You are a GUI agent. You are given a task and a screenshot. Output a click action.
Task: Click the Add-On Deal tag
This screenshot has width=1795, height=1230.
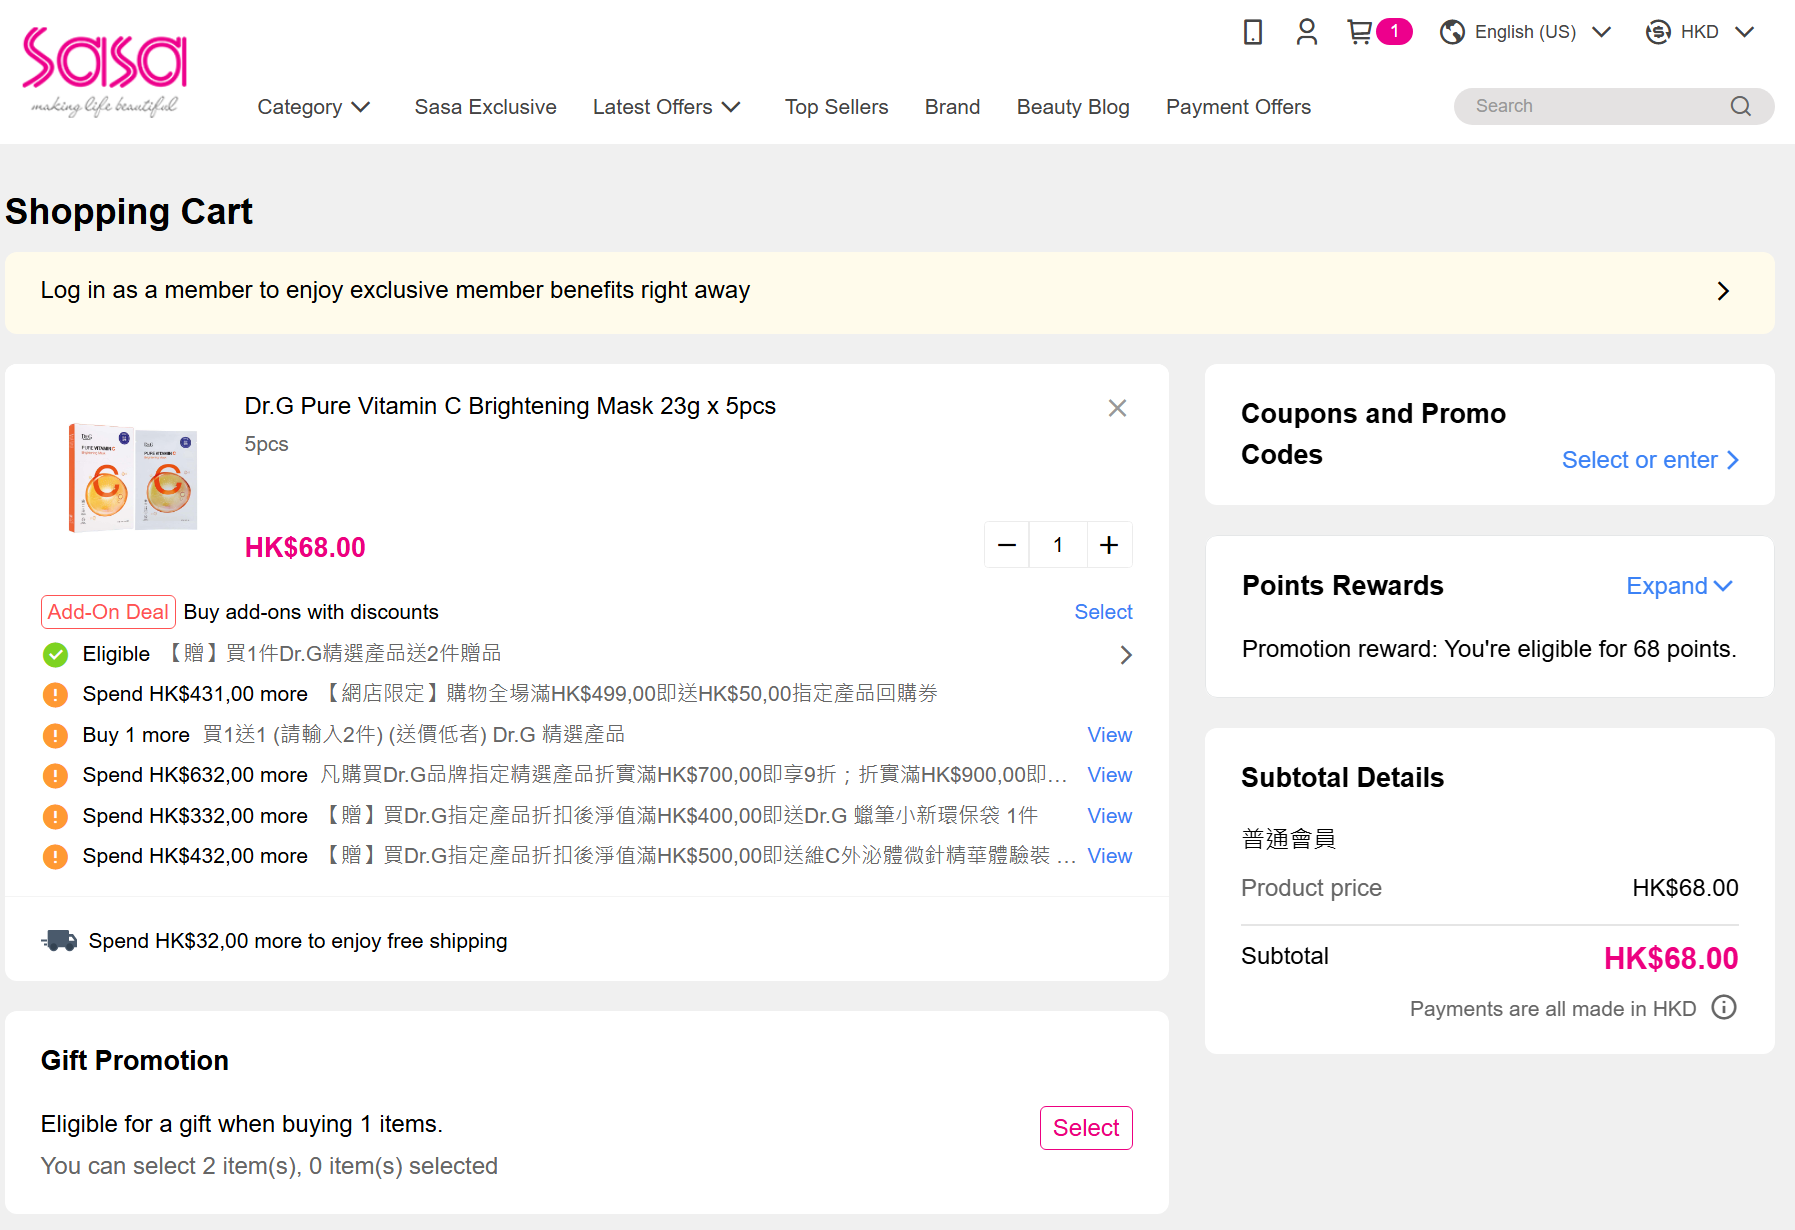[108, 612]
